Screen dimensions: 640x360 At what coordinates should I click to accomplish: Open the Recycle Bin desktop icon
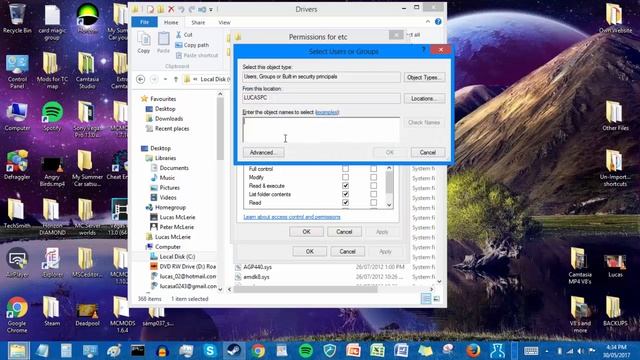click(x=17, y=18)
